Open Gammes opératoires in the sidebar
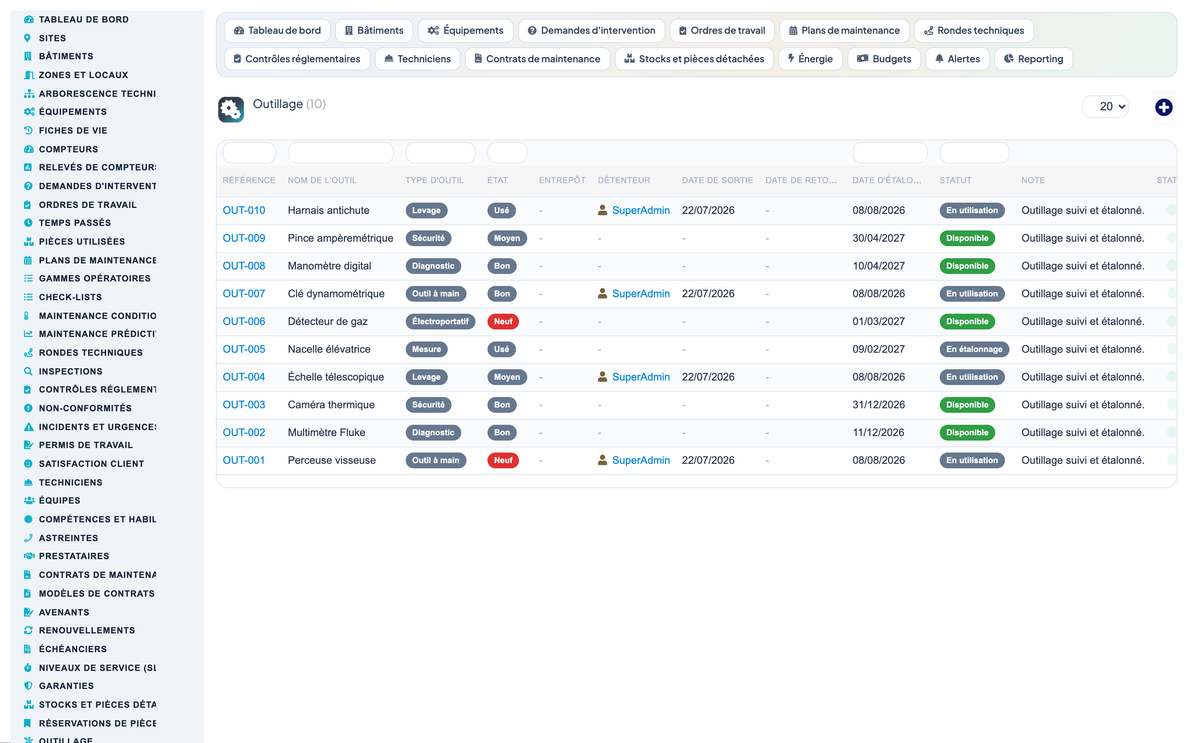 (95, 278)
